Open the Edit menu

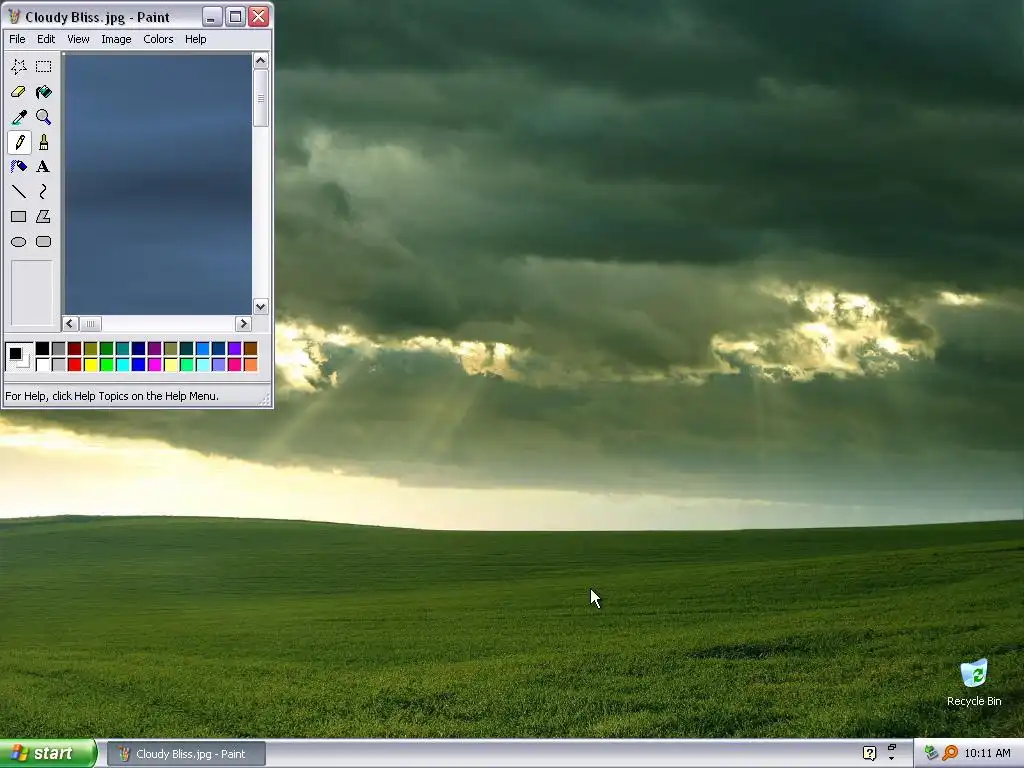point(46,39)
